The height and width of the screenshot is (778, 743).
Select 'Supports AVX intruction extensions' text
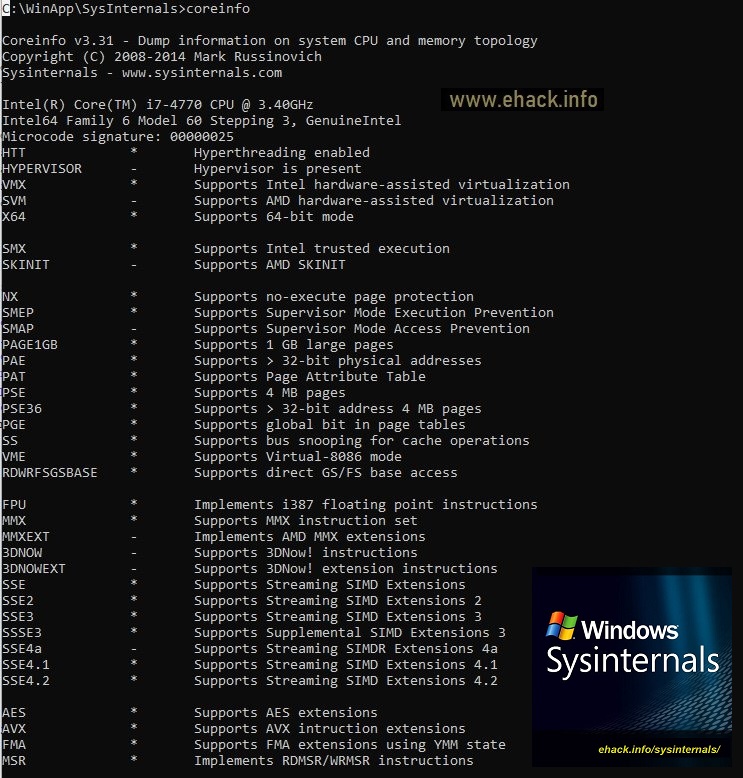(x=330, y=729)
